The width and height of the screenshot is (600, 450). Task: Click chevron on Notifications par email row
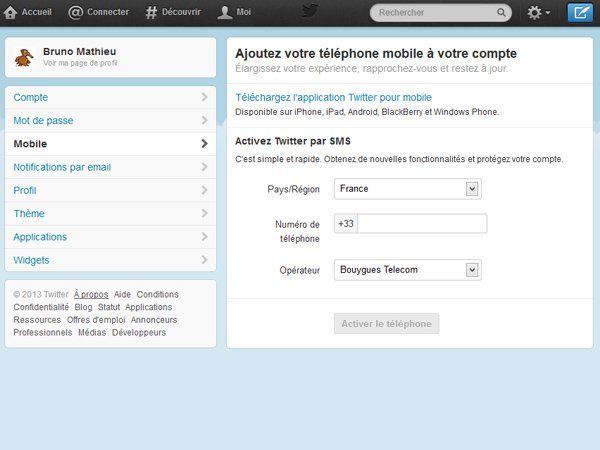(204, 167)
